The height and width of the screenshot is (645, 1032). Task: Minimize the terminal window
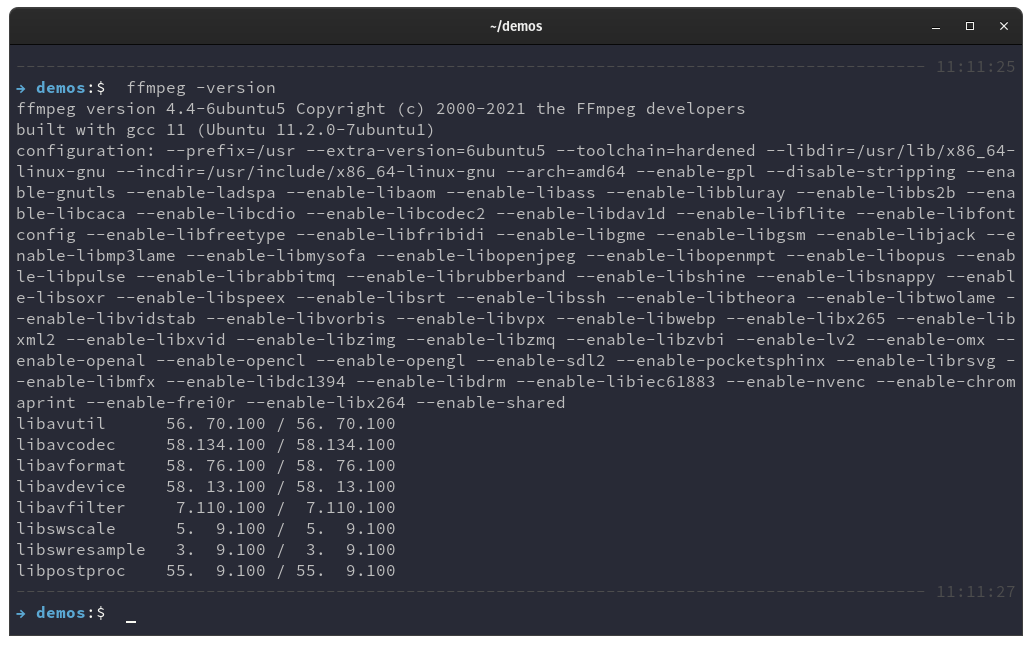pos(936,26)
